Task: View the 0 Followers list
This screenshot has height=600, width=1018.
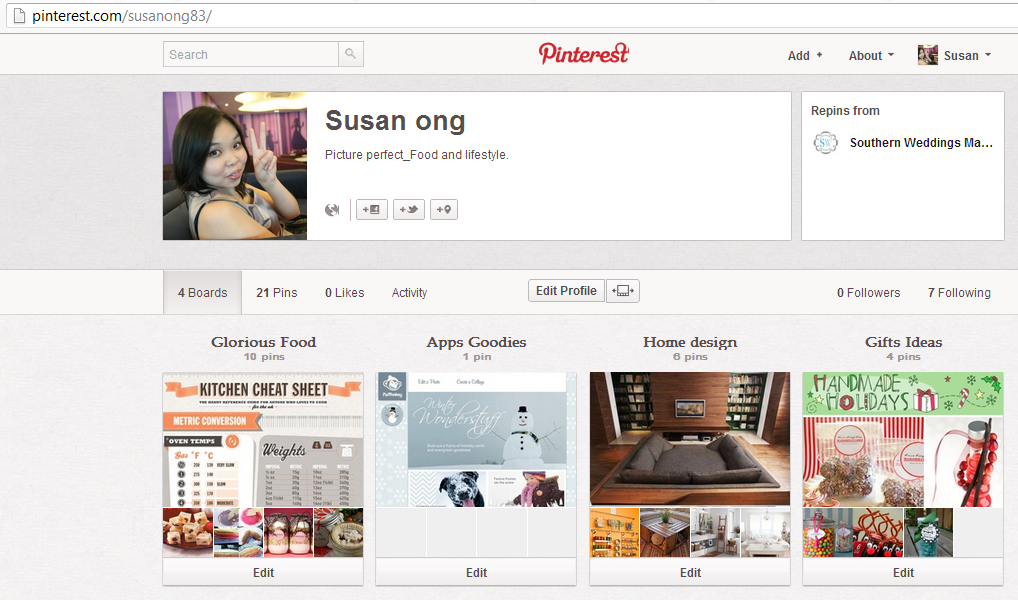Action: pyautogui.click(x=869, y=293)
